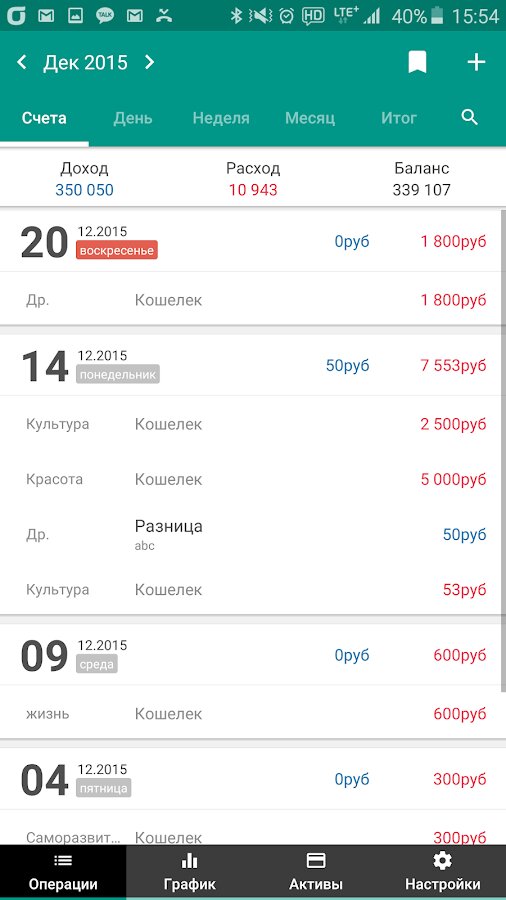Go to previous month with left chevron

(x=22, y=62)
